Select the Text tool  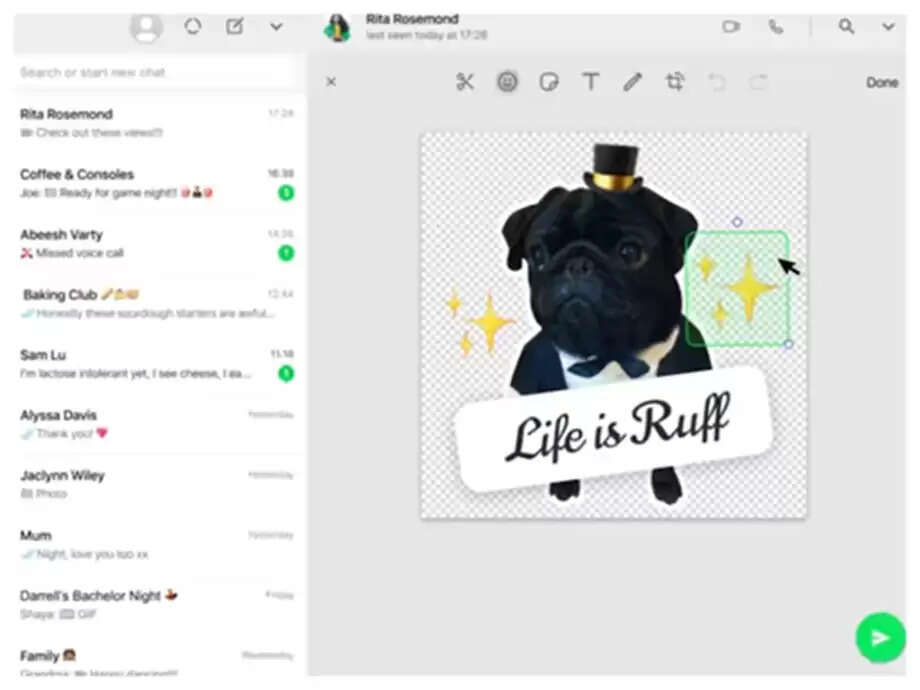[x=591, y=82]
